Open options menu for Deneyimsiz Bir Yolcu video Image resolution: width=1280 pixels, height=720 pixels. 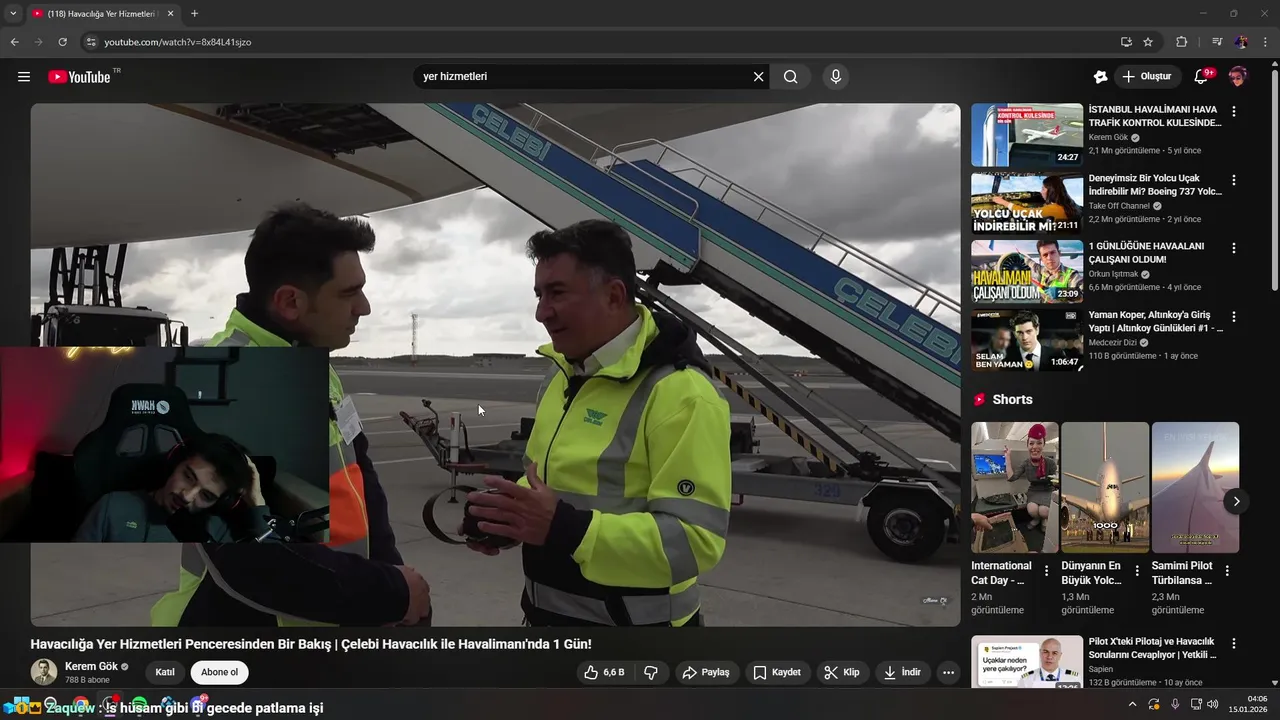pos(1234,180)
